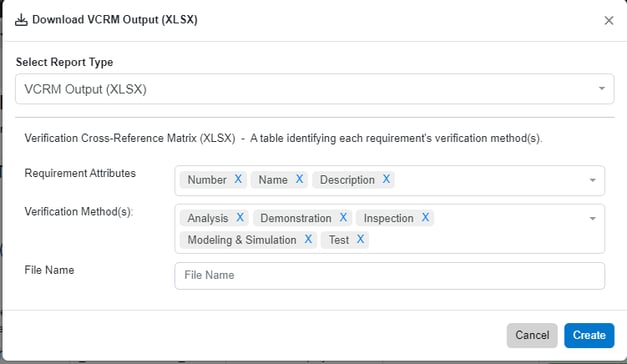The height and width of the screenshot is (364, 627).
Task: Cancel the report download
Action: pyautogui.click(x=532, y=335)
